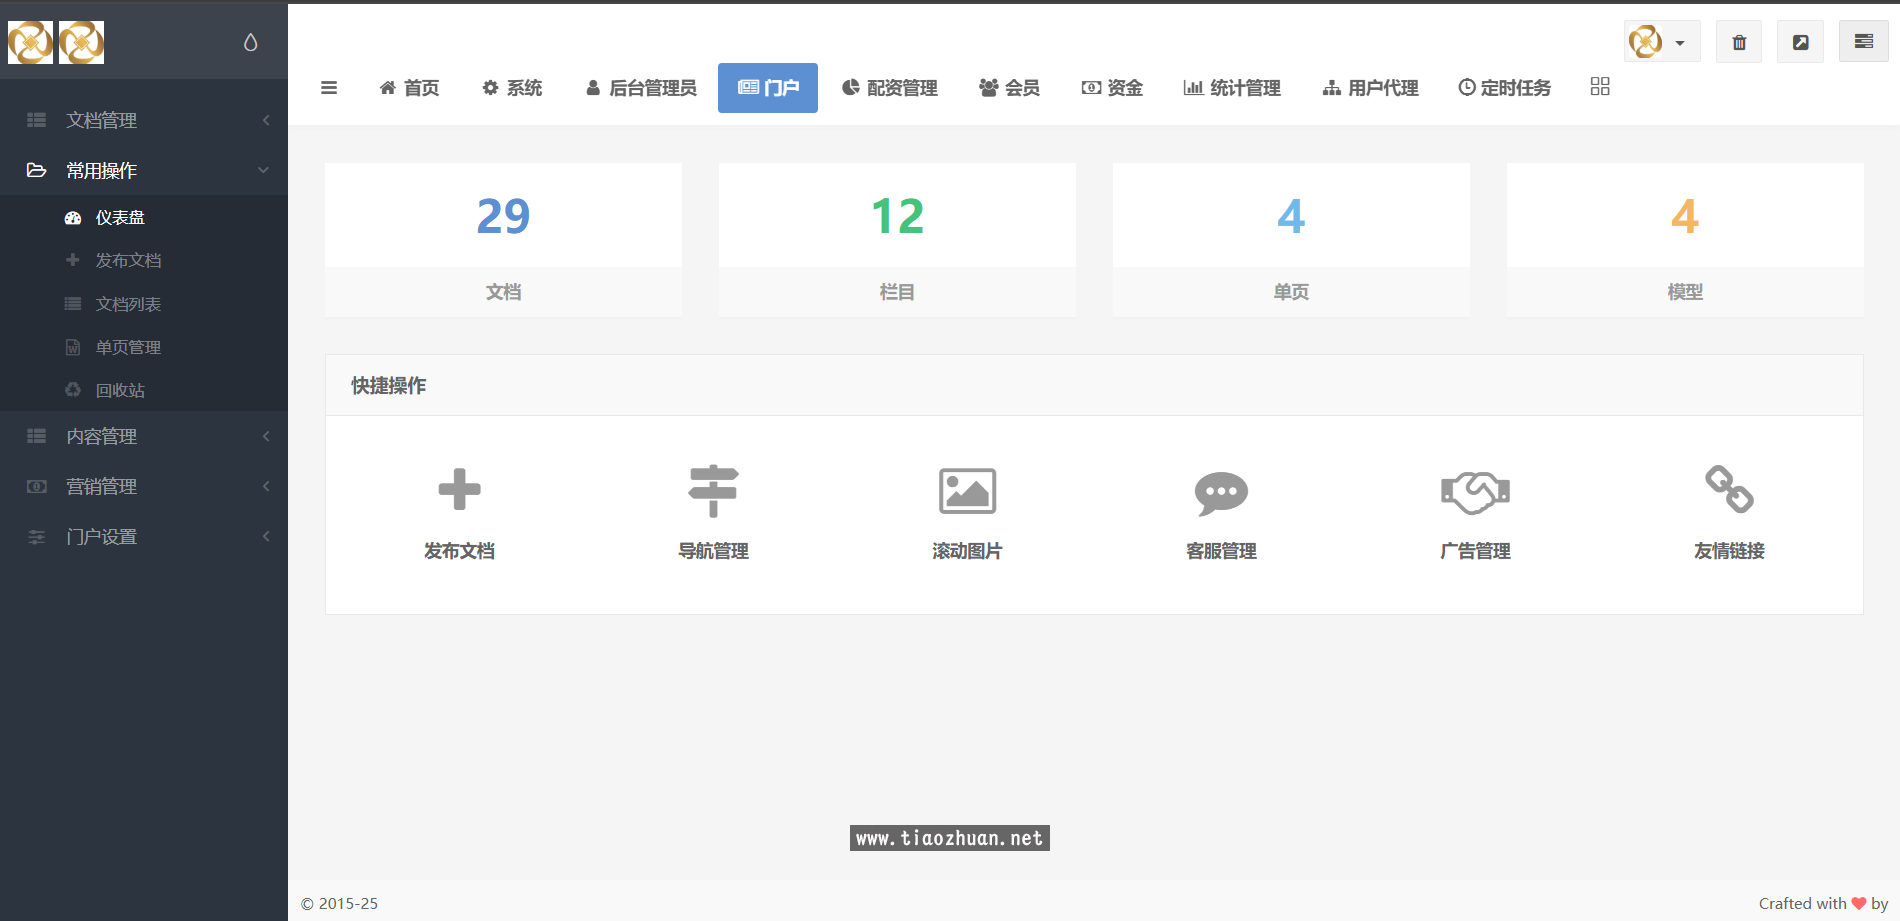The image size is (1900, 921).
Task: Toggle the sidebar with hamburger menu icon
Action: pos(329,88)
